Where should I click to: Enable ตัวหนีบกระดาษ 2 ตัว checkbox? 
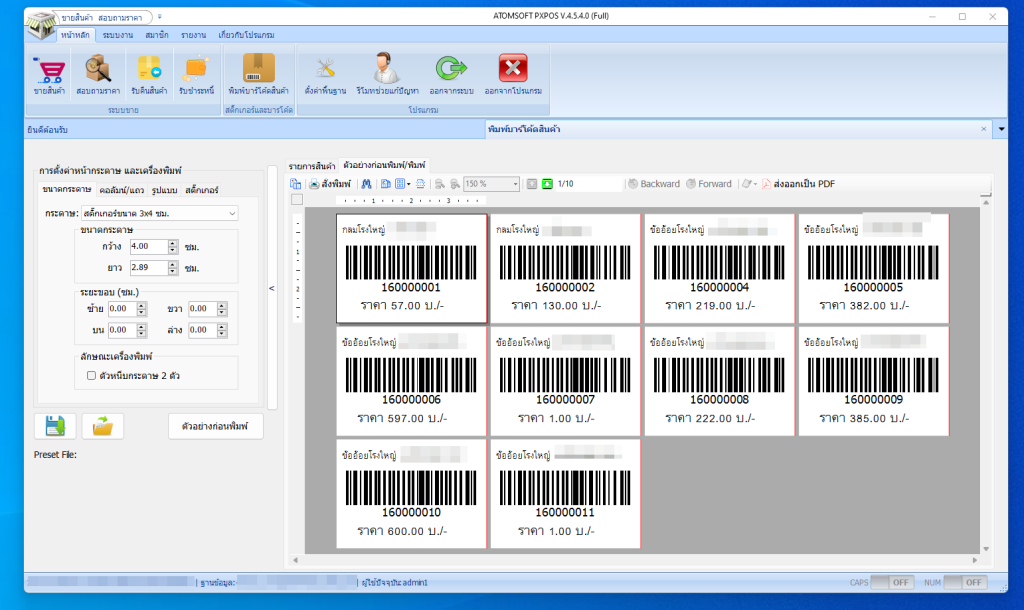pyautogui.click(x=91, y=376)
